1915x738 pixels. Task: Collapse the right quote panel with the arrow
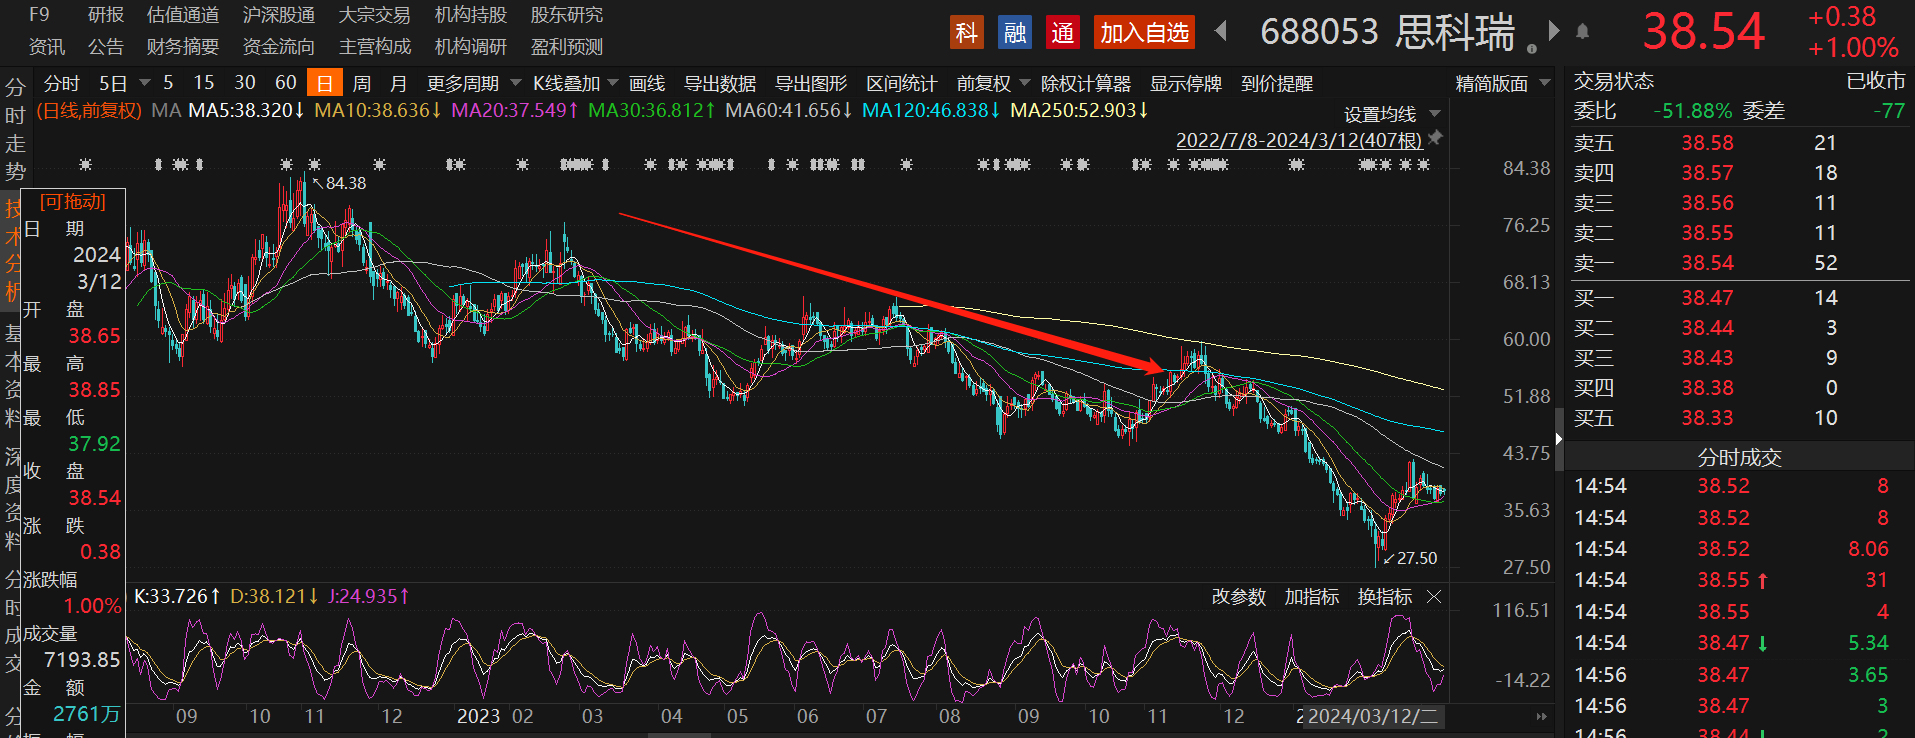pos(1558,438)
